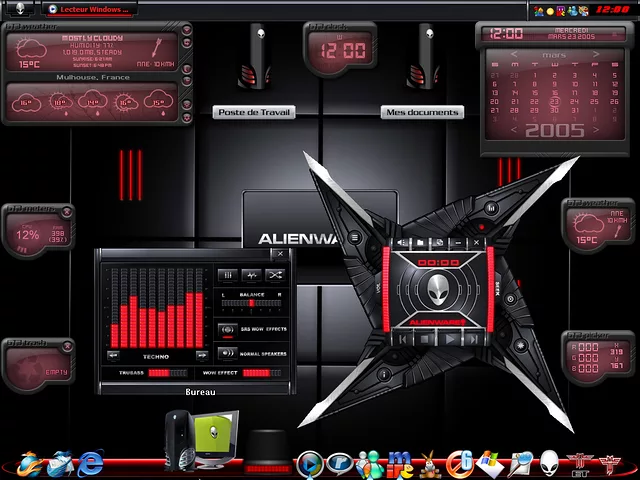Play track in the Alienware media player
The image size is (640, 480).
point(449,339)
